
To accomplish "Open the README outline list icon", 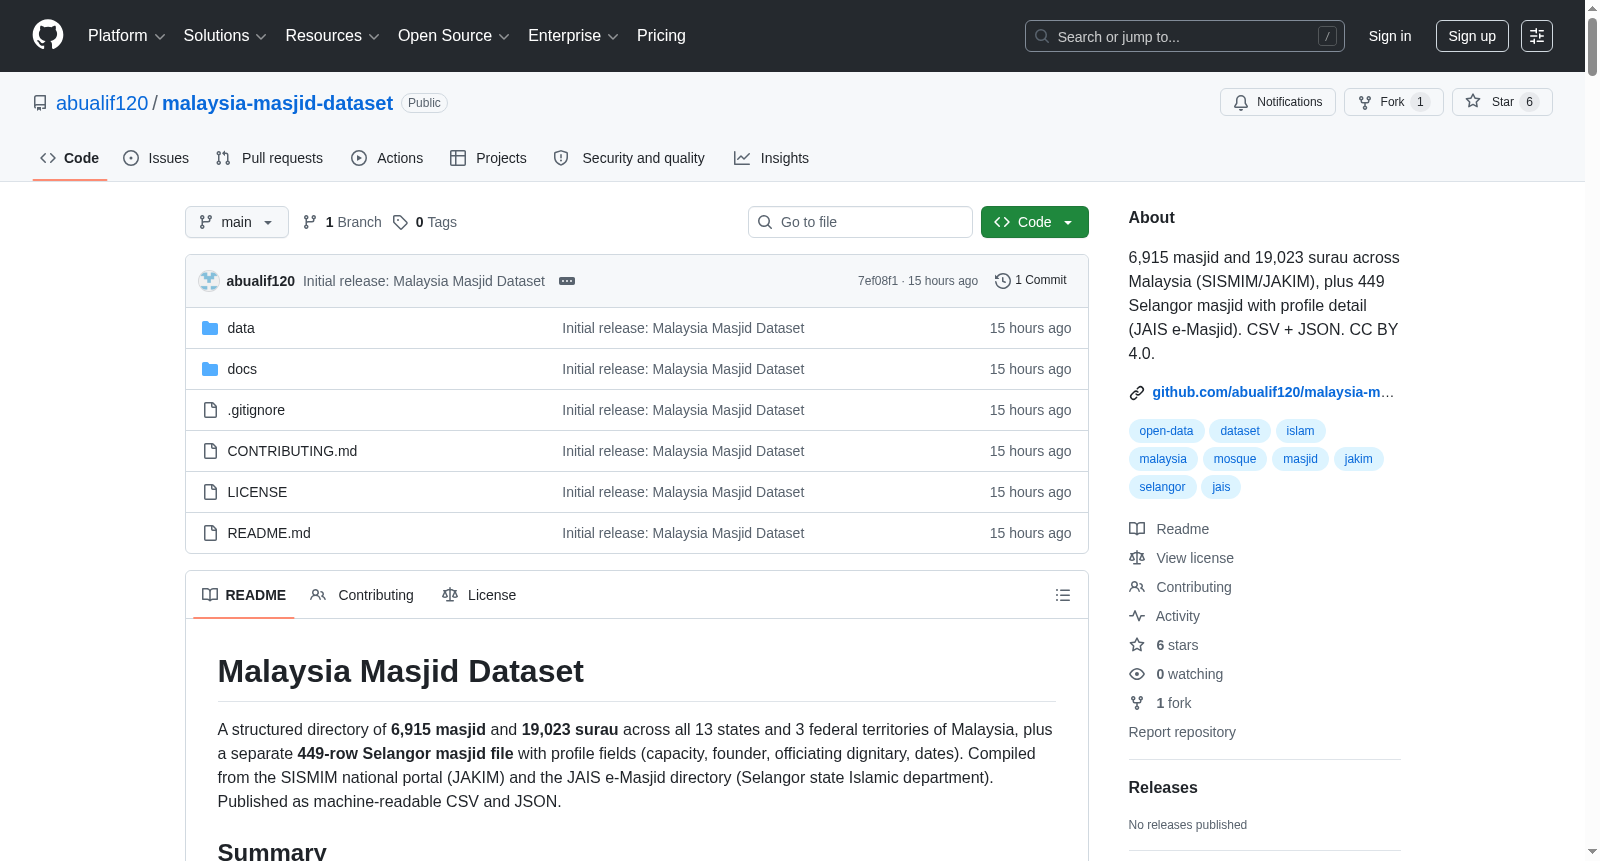I will point(1063,595).
